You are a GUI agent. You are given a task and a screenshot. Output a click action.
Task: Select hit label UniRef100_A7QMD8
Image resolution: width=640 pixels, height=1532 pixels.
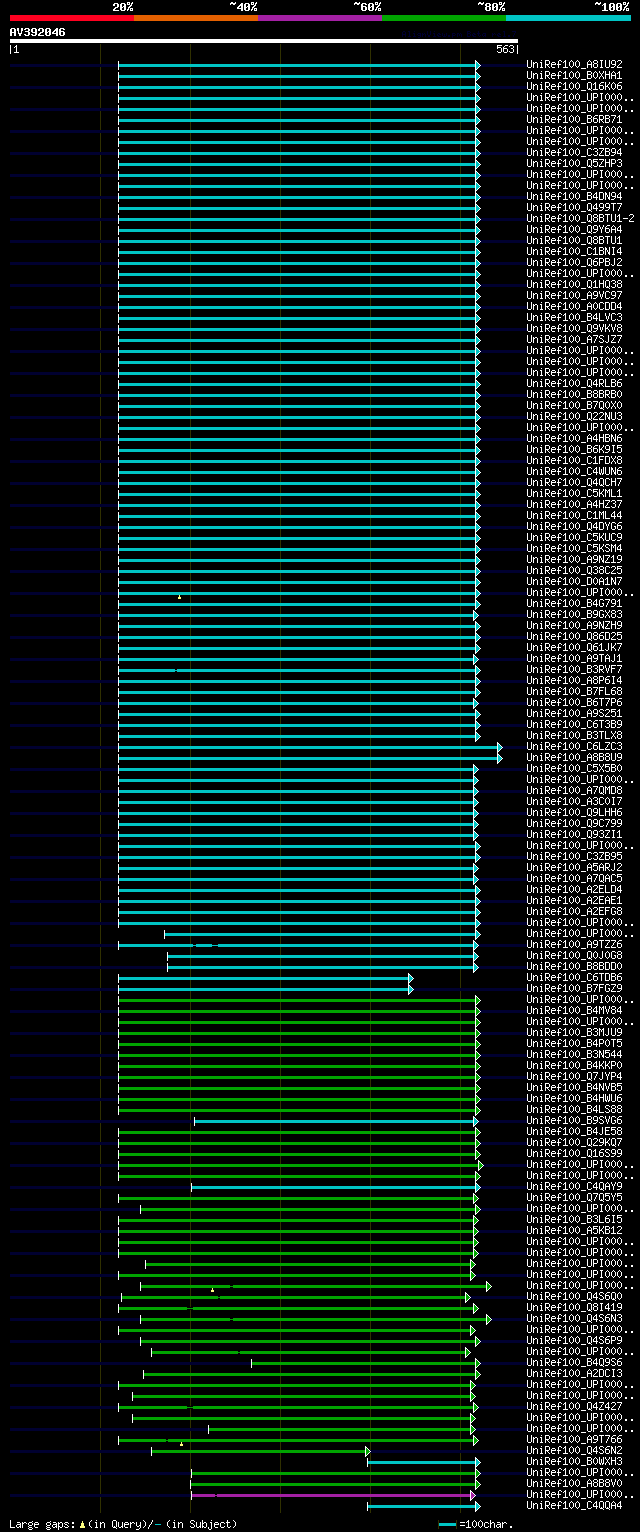574,790
